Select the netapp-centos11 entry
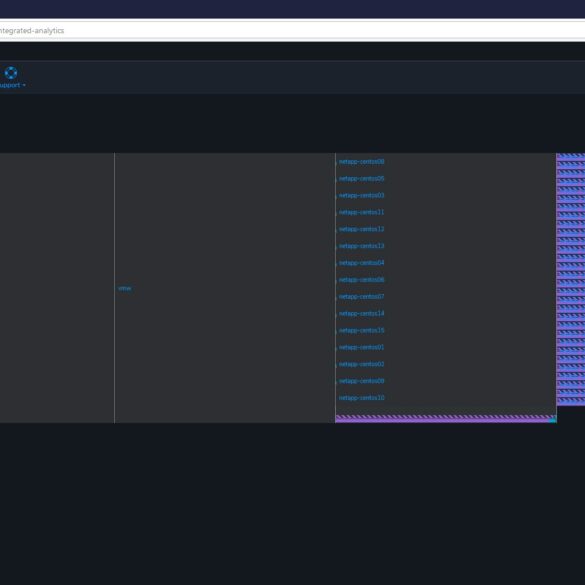The image size is (585, 585). click(361, 212)
